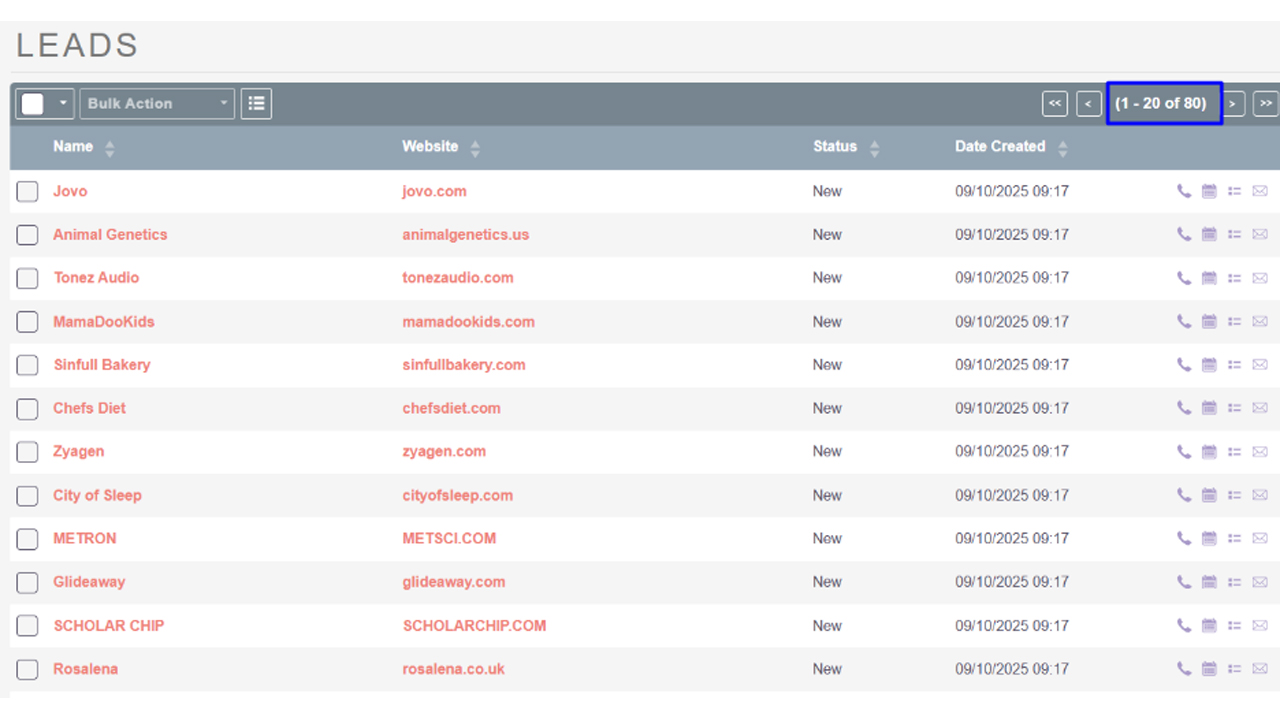Check the MamaDooKids row checkbox
1280x720 pixels.
coord(27,321)
